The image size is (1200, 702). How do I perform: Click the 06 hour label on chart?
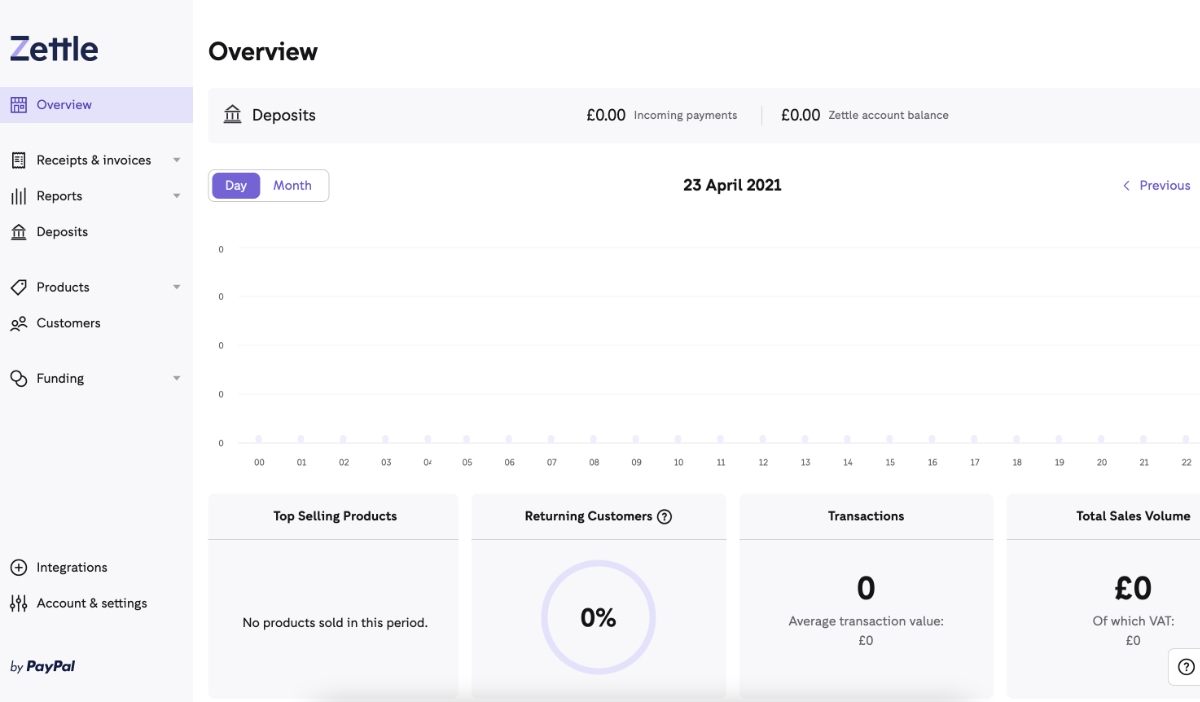[x=510, y=463]
